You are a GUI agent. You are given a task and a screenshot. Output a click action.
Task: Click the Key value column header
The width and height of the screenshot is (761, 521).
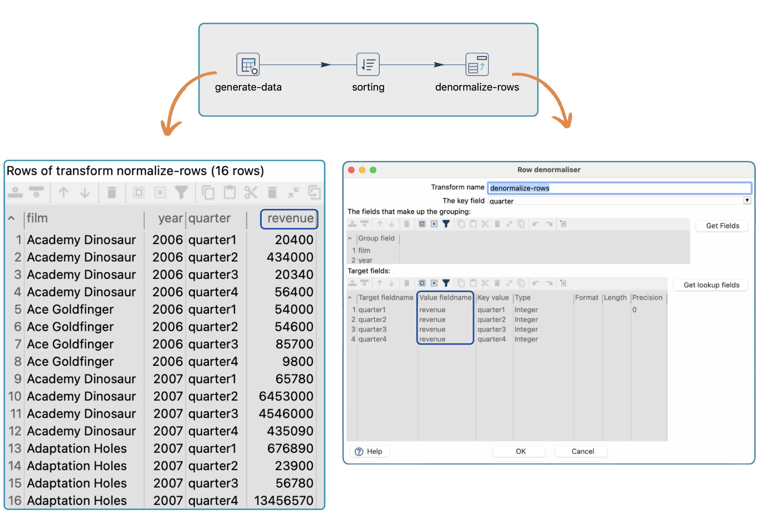(x=493, y=298)
